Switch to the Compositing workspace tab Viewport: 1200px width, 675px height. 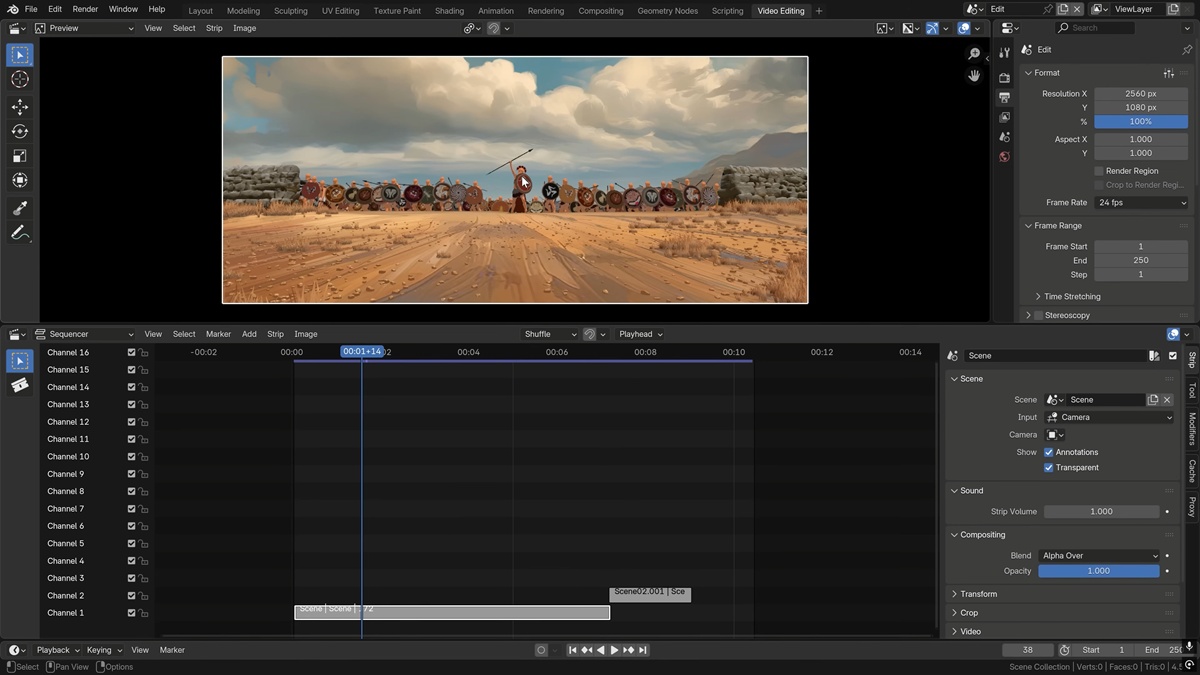[x=600, y=11]
